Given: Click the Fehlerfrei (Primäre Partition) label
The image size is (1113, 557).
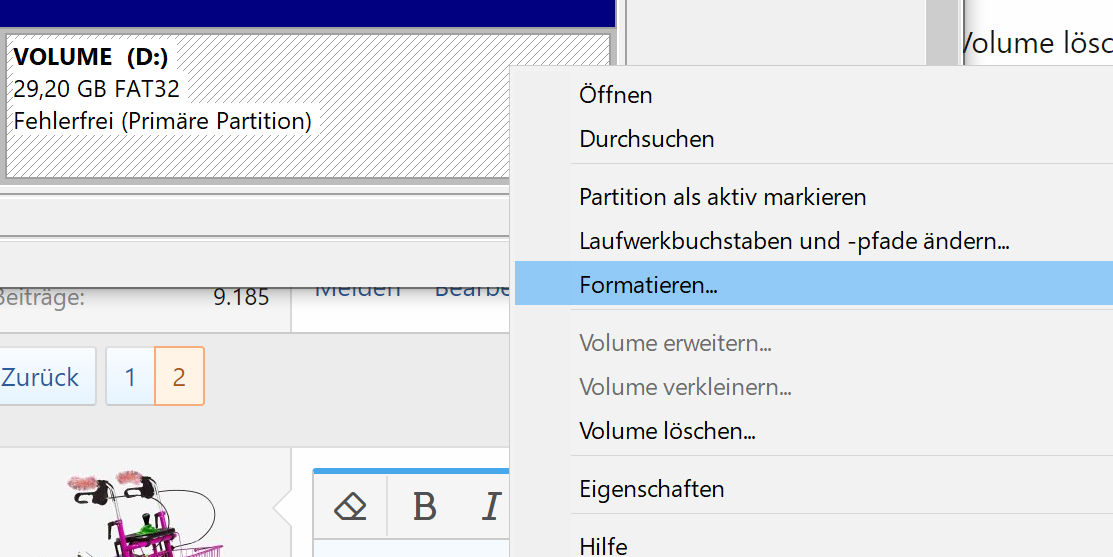Looking at the screenshot, I should (x=163, y=121).
